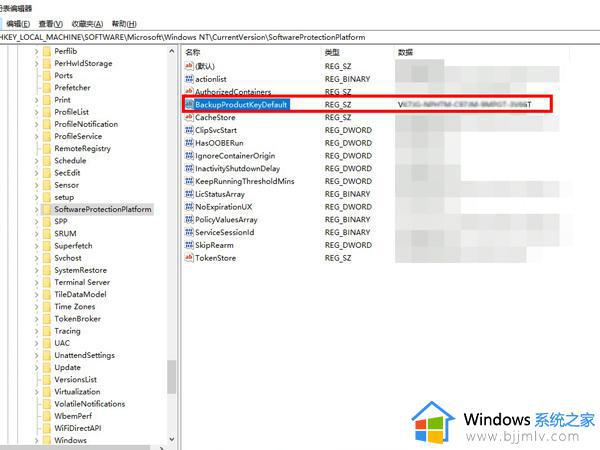Click the actionlist binary value icon
600x450 pixels.
189,79
